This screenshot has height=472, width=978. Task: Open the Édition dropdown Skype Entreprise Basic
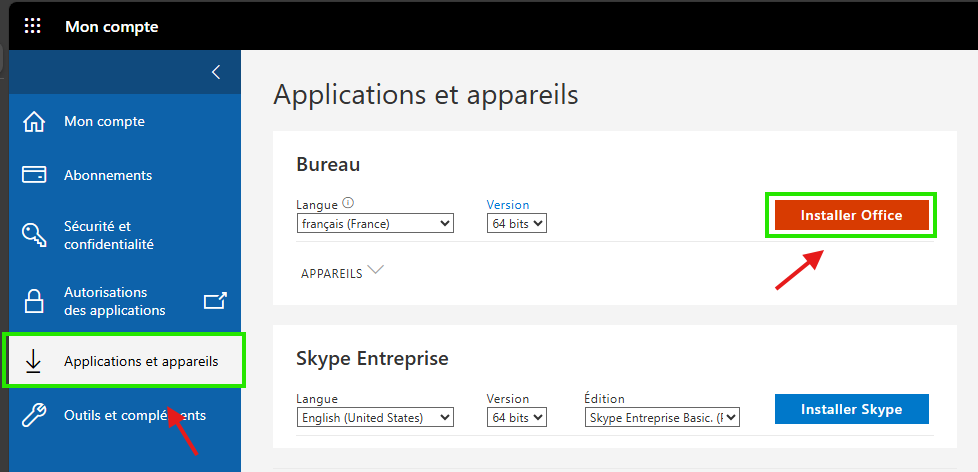pos(662,417)
